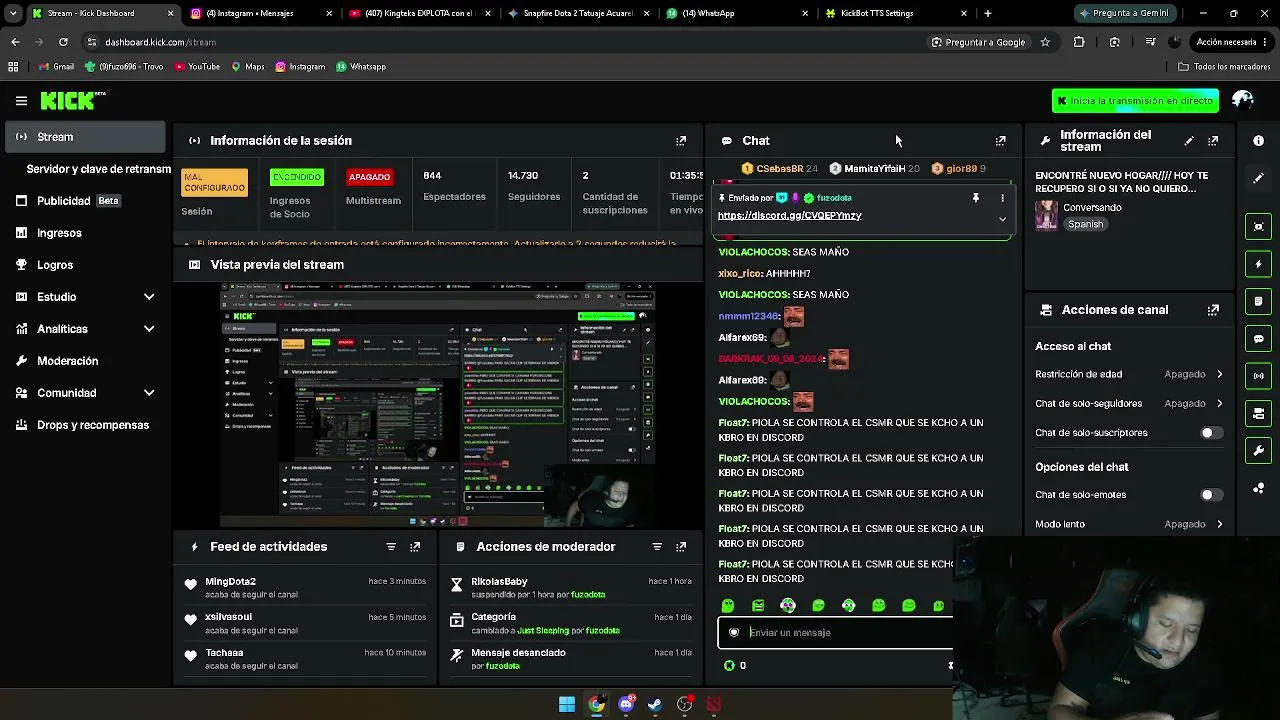The height and width of the screenshot is (720, 1280).
Task: Open Drops y recompensas in the sidebar
Action: tap(85, 425)
